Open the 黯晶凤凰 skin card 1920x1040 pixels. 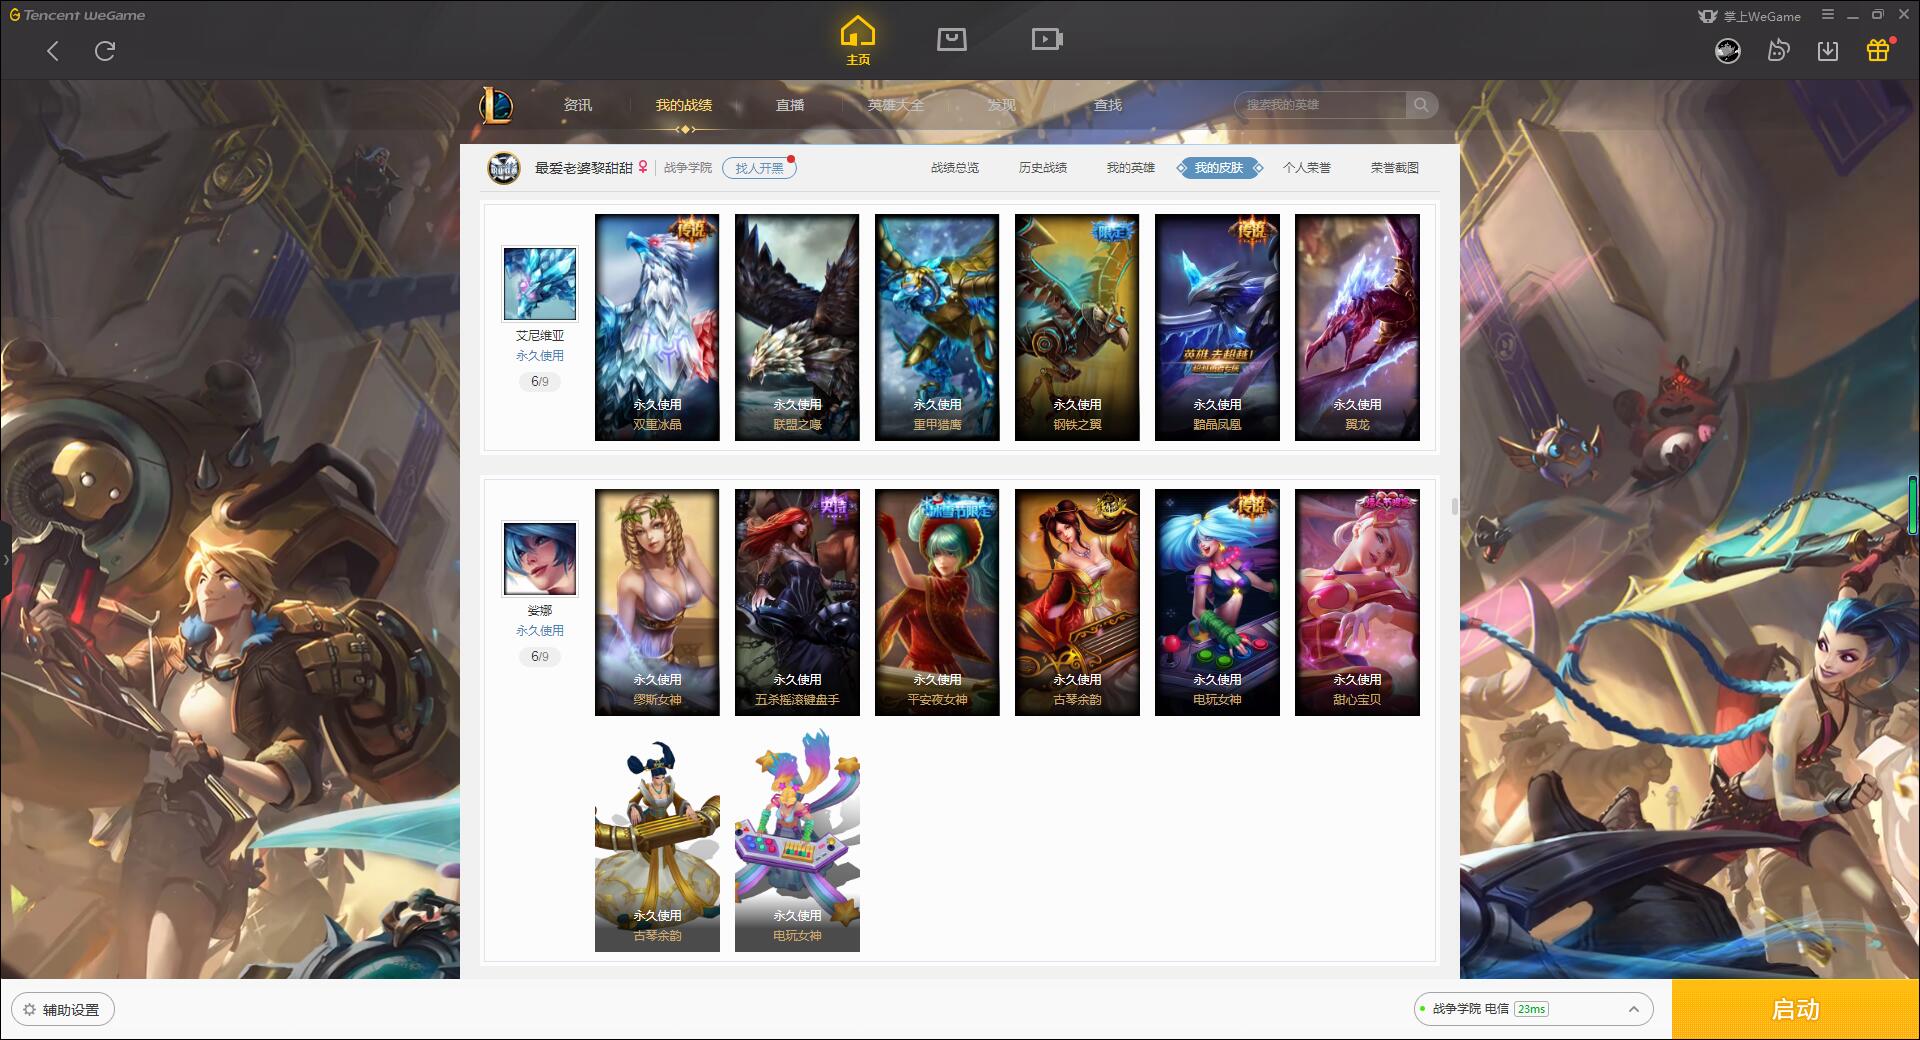point(1217,327)
